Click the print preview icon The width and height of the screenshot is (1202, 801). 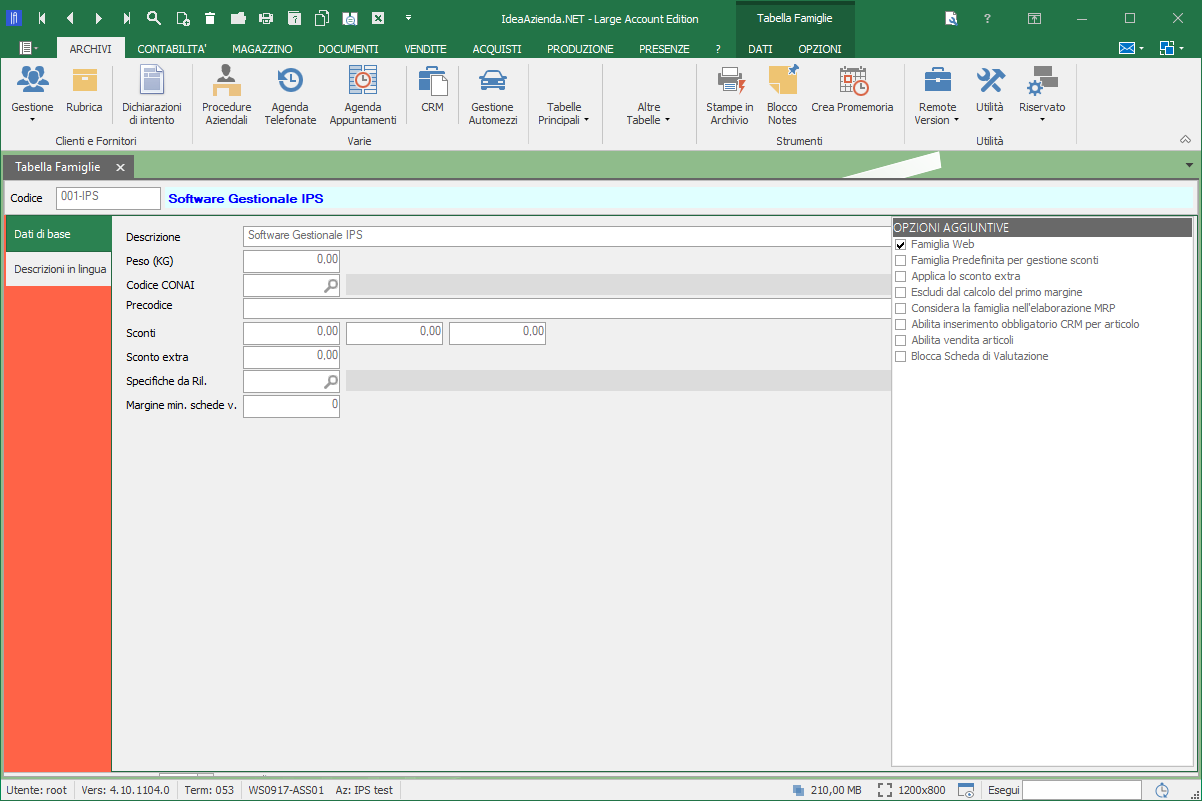coord(350,18)
